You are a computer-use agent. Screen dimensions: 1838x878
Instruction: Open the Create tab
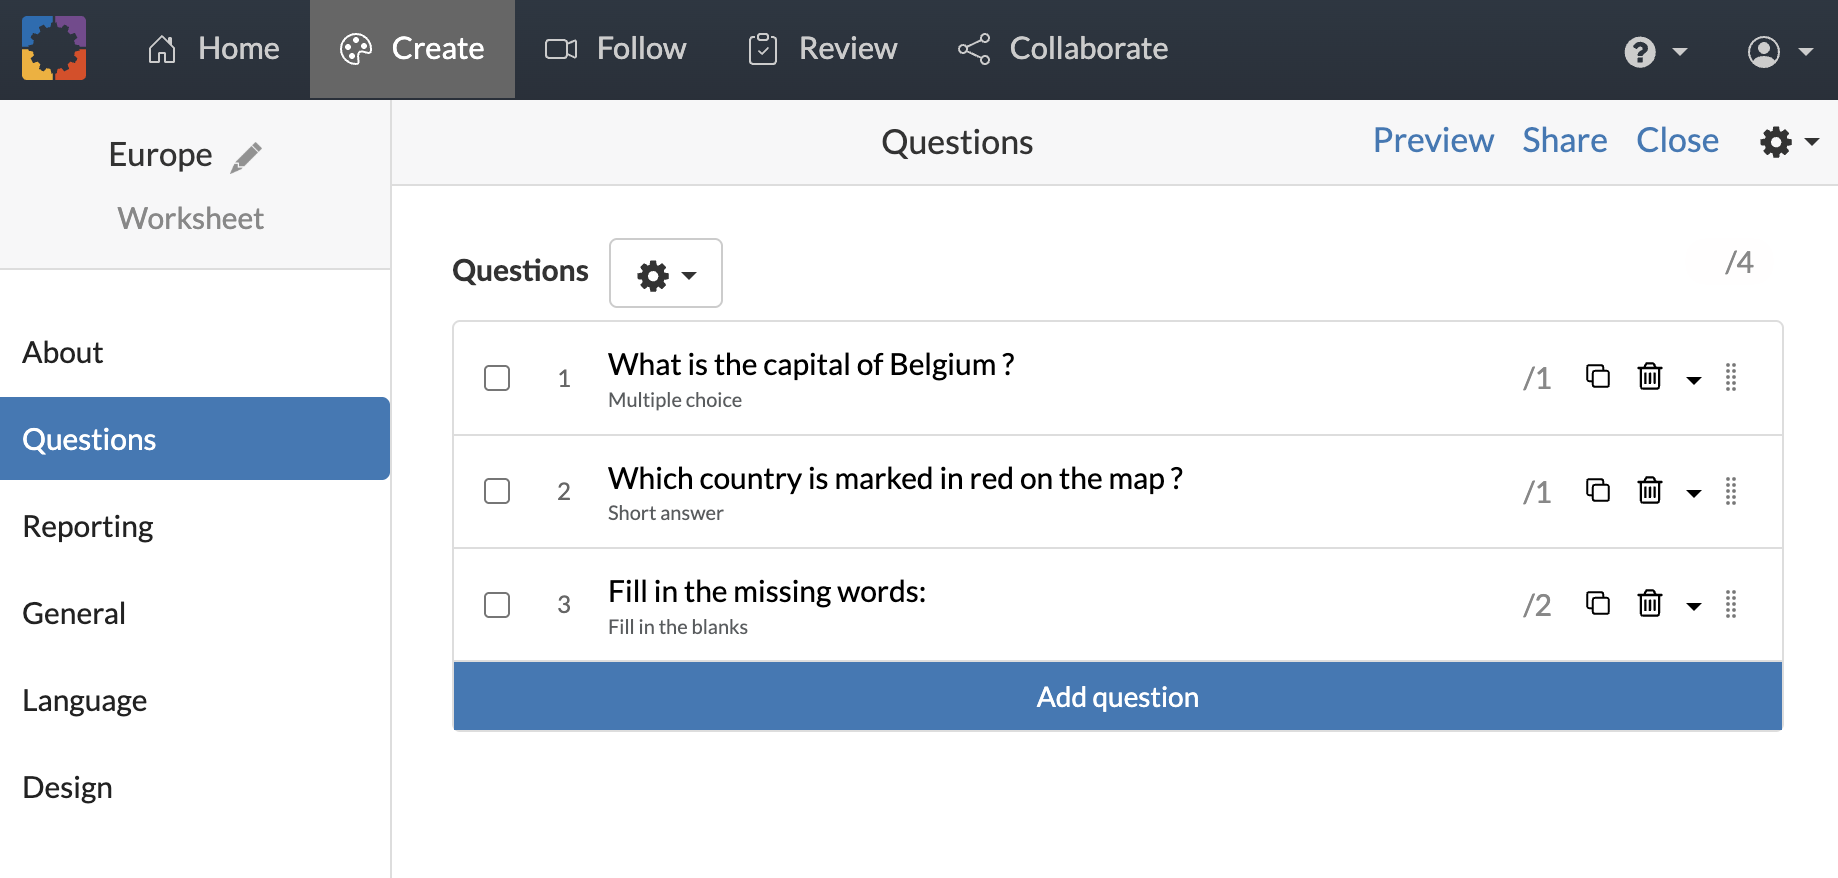pyautogui.click(x=412, y=49)
